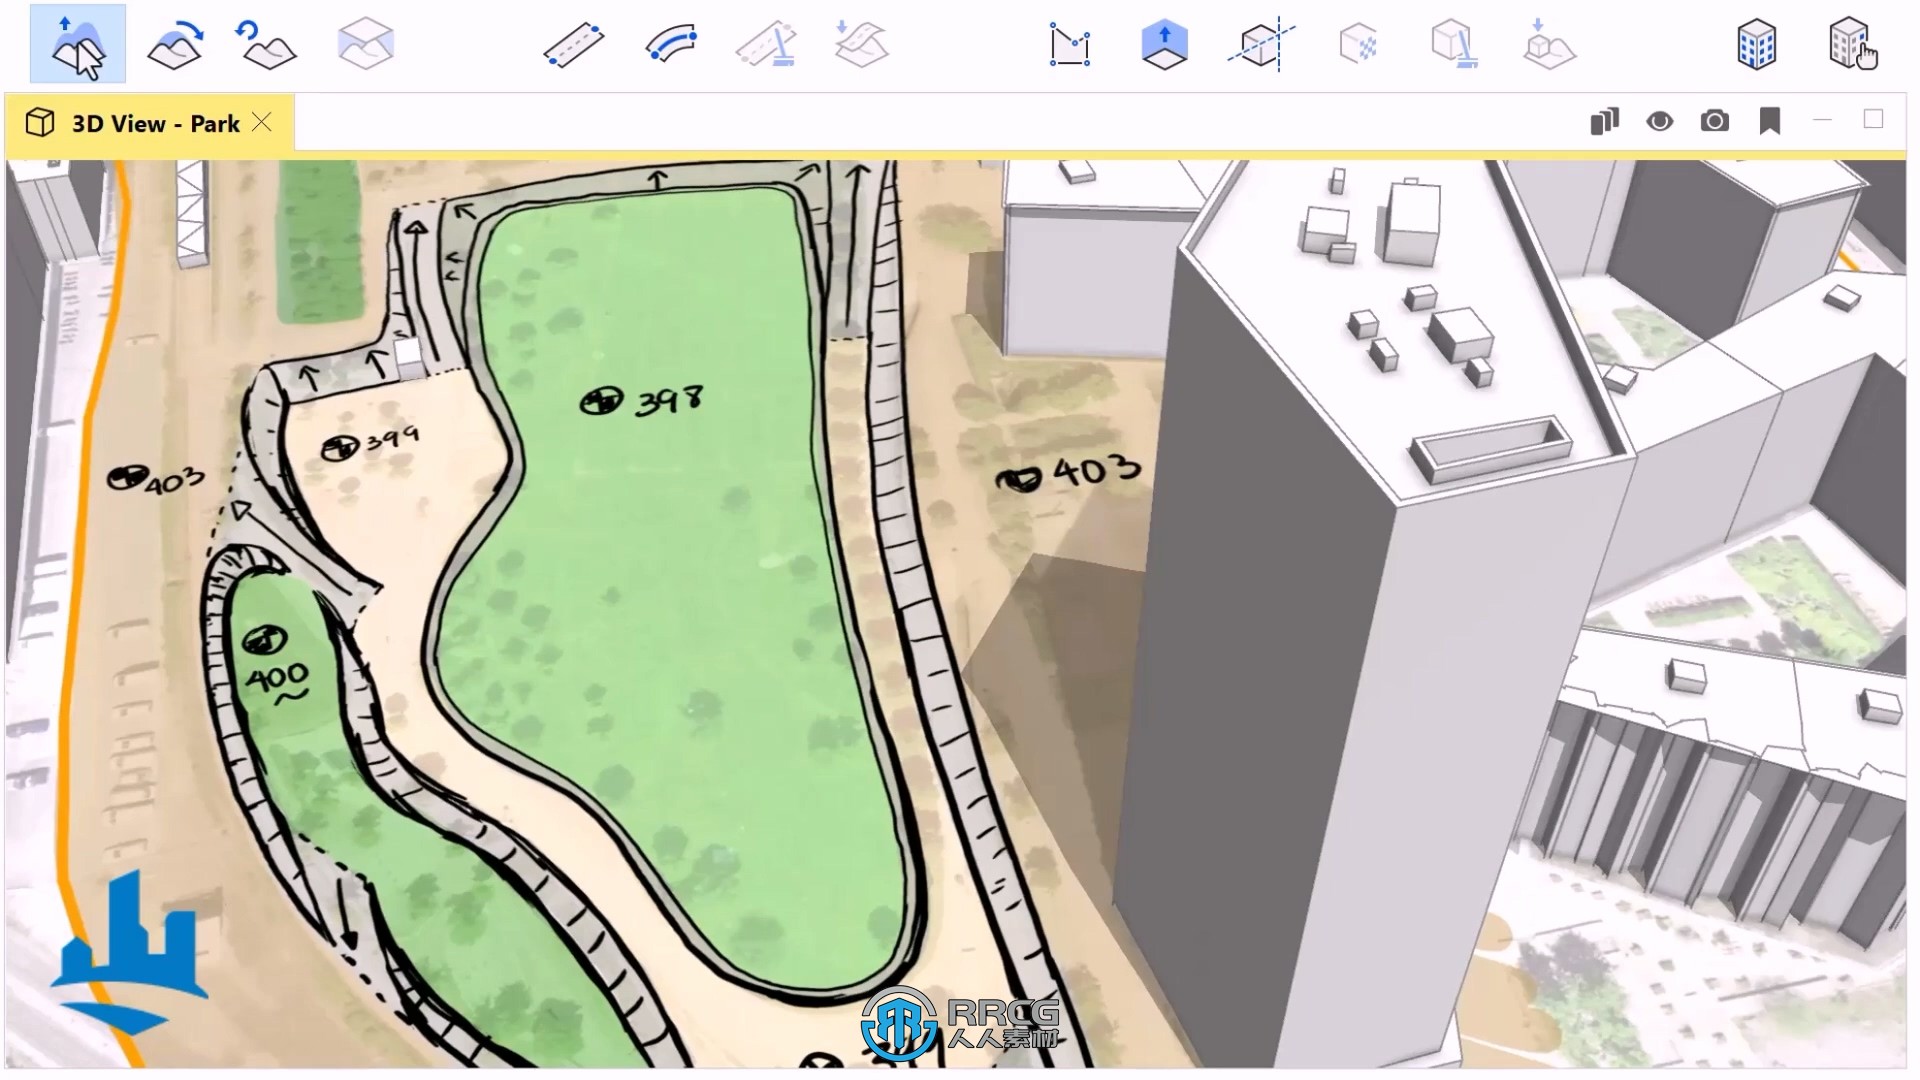This screenshot has width=1920, height=1080.
Task: Click the blue-windowed building tool
Action: pos(1757,45)
